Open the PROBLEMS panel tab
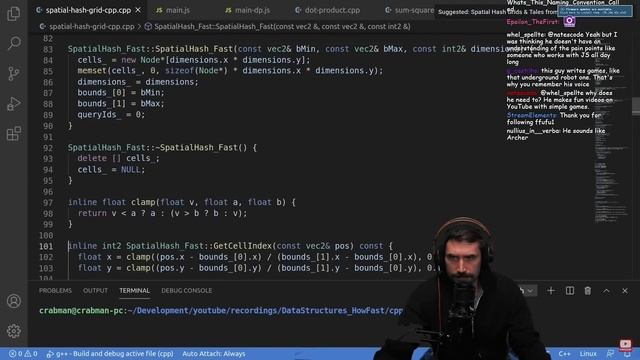 pyautogui.click(x=55, y=291)
